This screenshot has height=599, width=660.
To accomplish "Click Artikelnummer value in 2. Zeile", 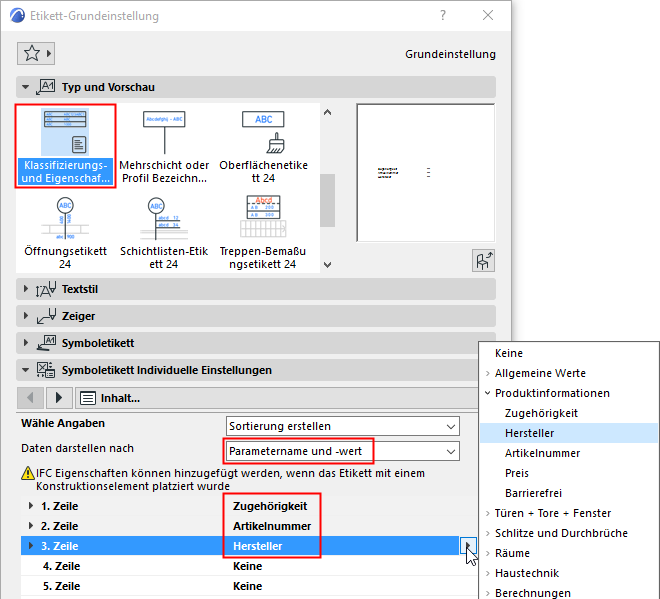I will tap(272, 526).
